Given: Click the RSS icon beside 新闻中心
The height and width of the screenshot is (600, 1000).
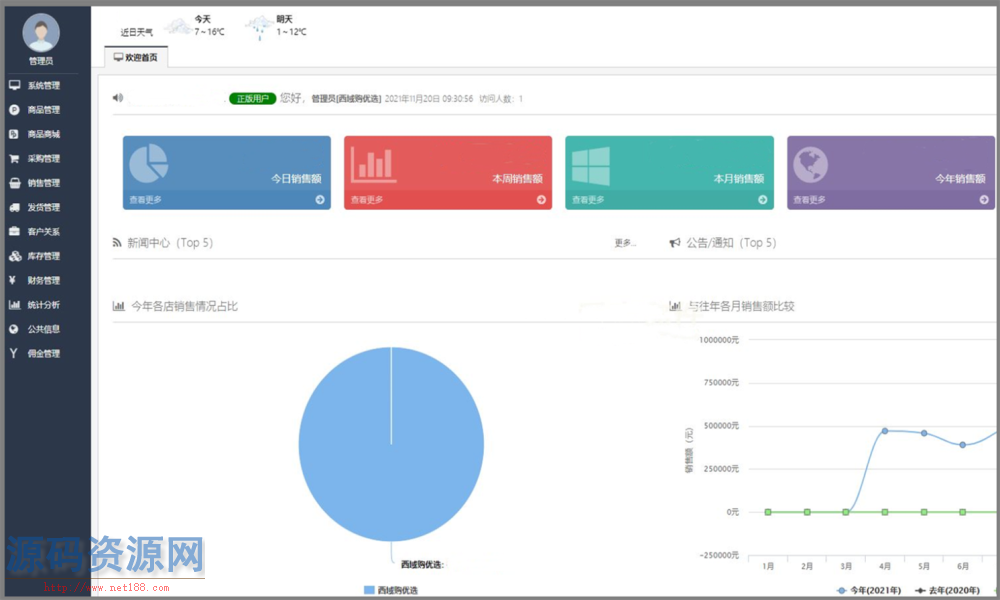Looking at the screenshot, I should click(x=117, y=242).
